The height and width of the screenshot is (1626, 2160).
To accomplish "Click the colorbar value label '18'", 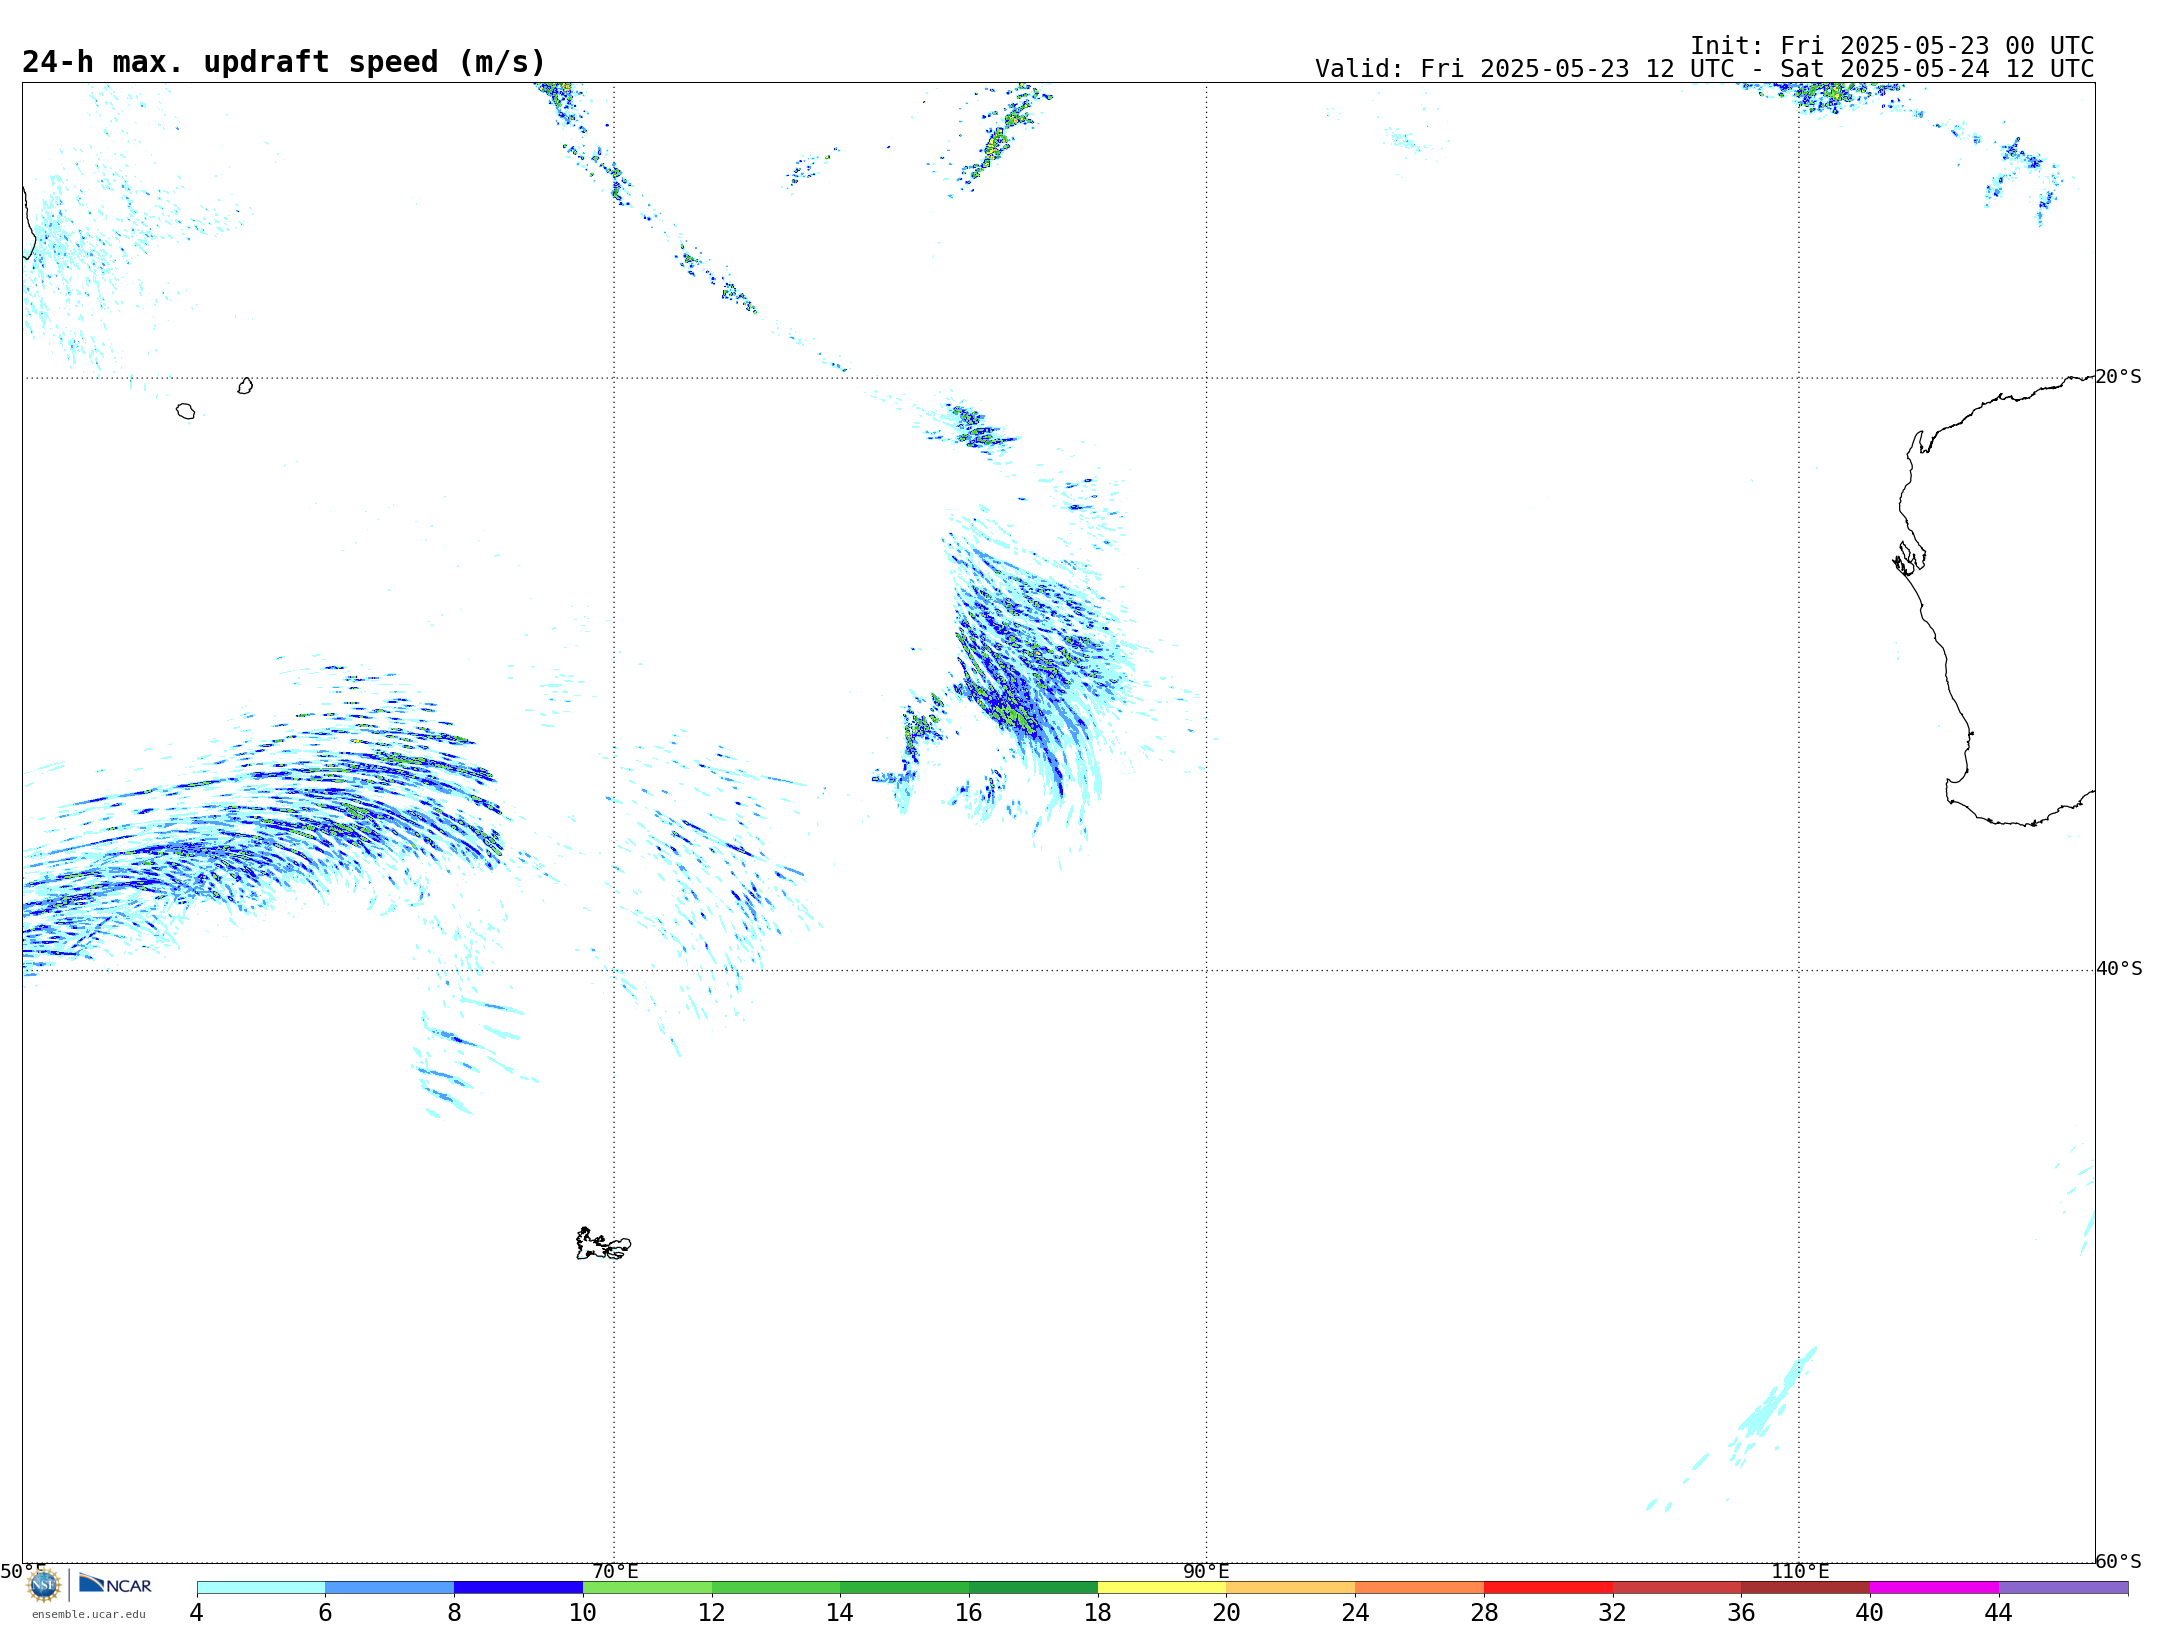I will tap(1098, 1613).
